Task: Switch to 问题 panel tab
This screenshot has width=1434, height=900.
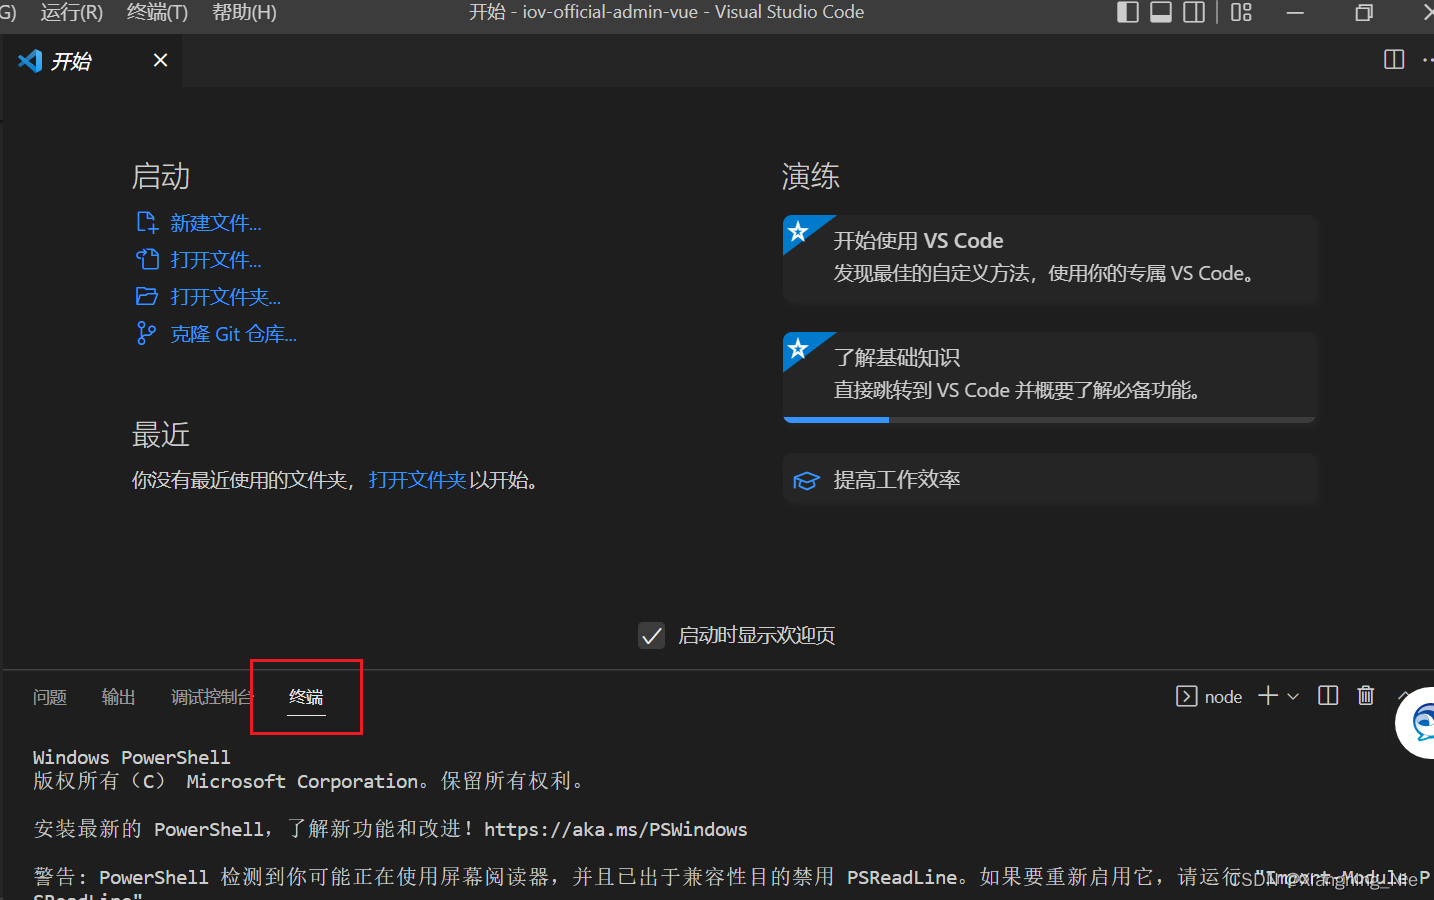Action: (50, 697)
